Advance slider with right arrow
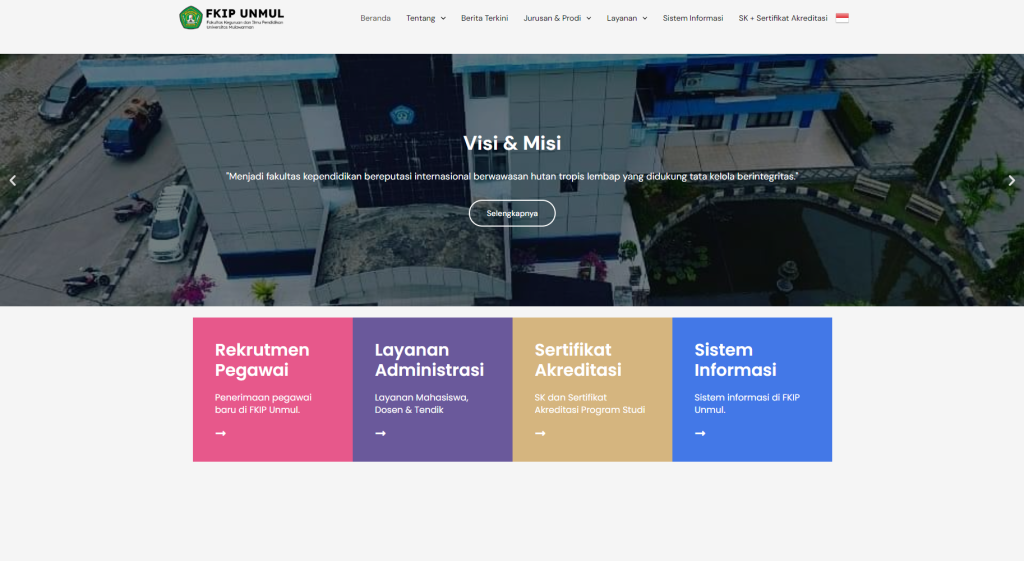Viewport: 1024px width, 561px height. [1011, 181]
